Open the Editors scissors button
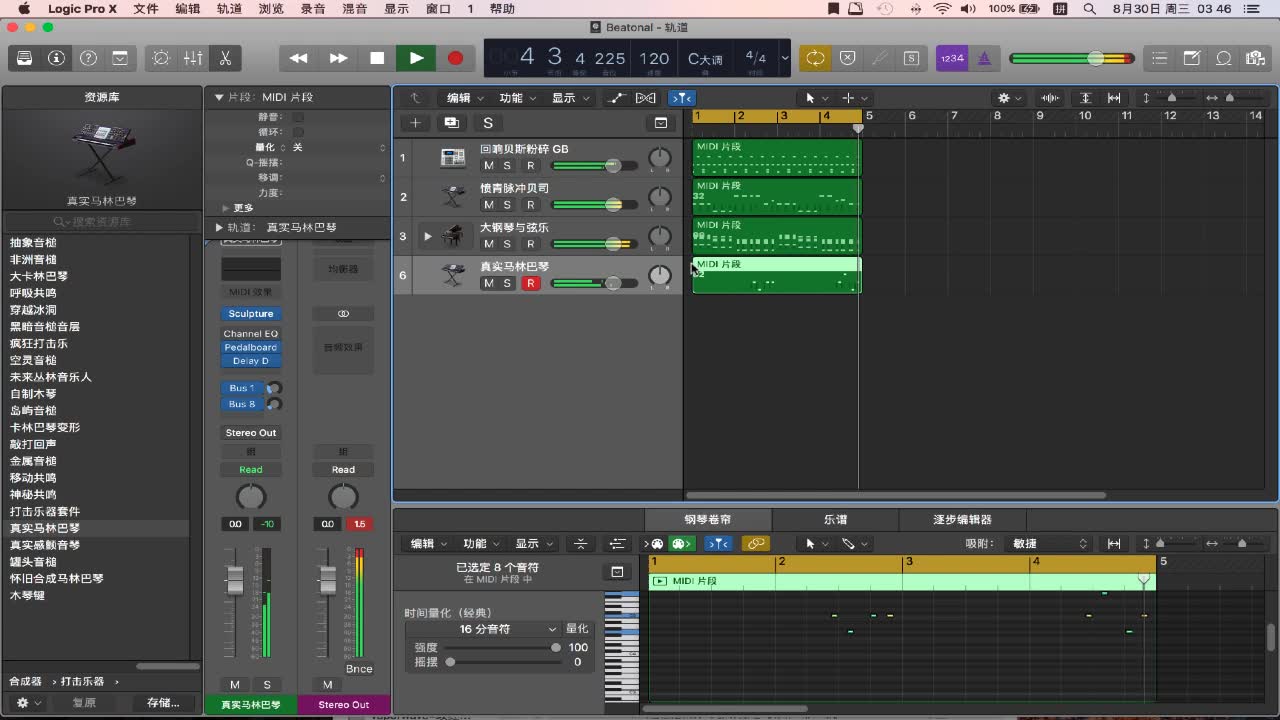The image size is (1280, 720). 225,58
